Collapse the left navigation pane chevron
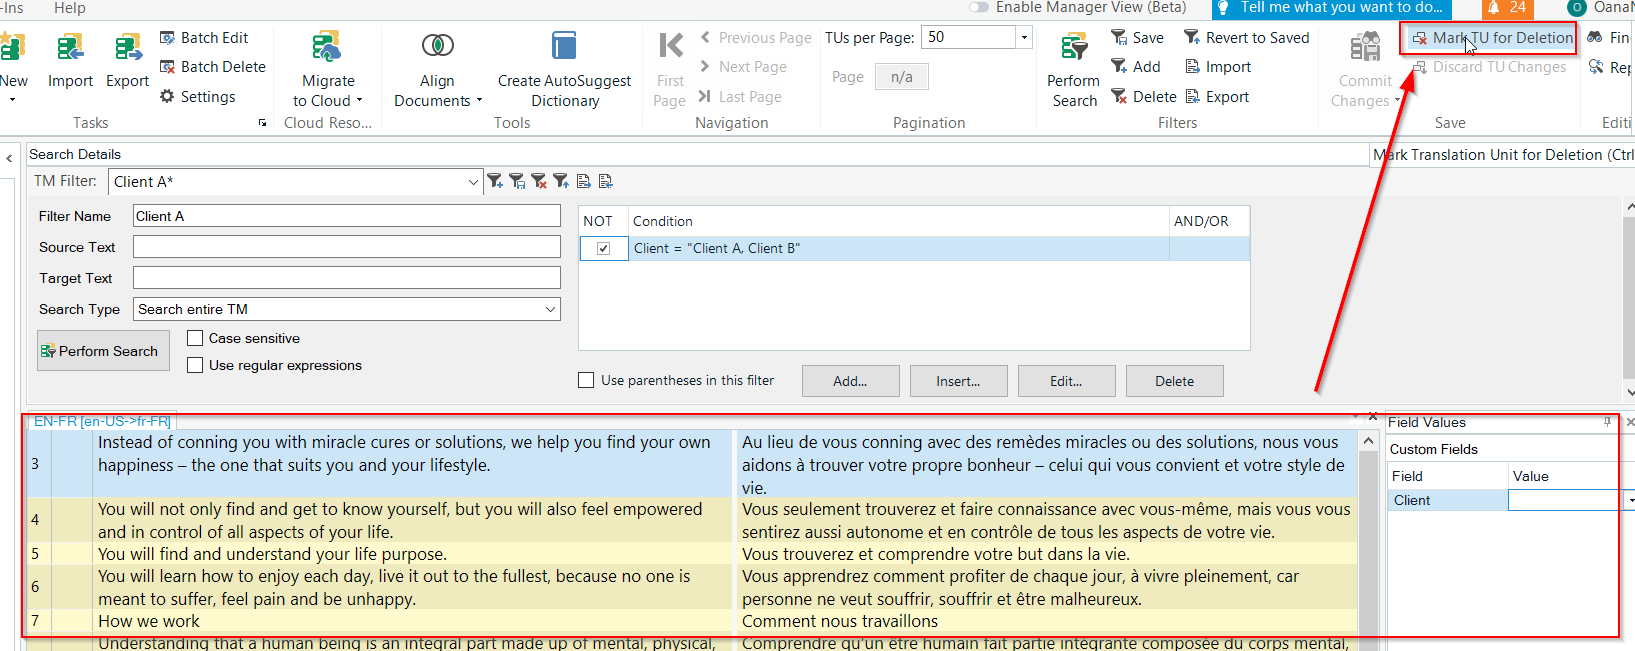The width and height of the screenshot is (1635, 651). point(9,158)
